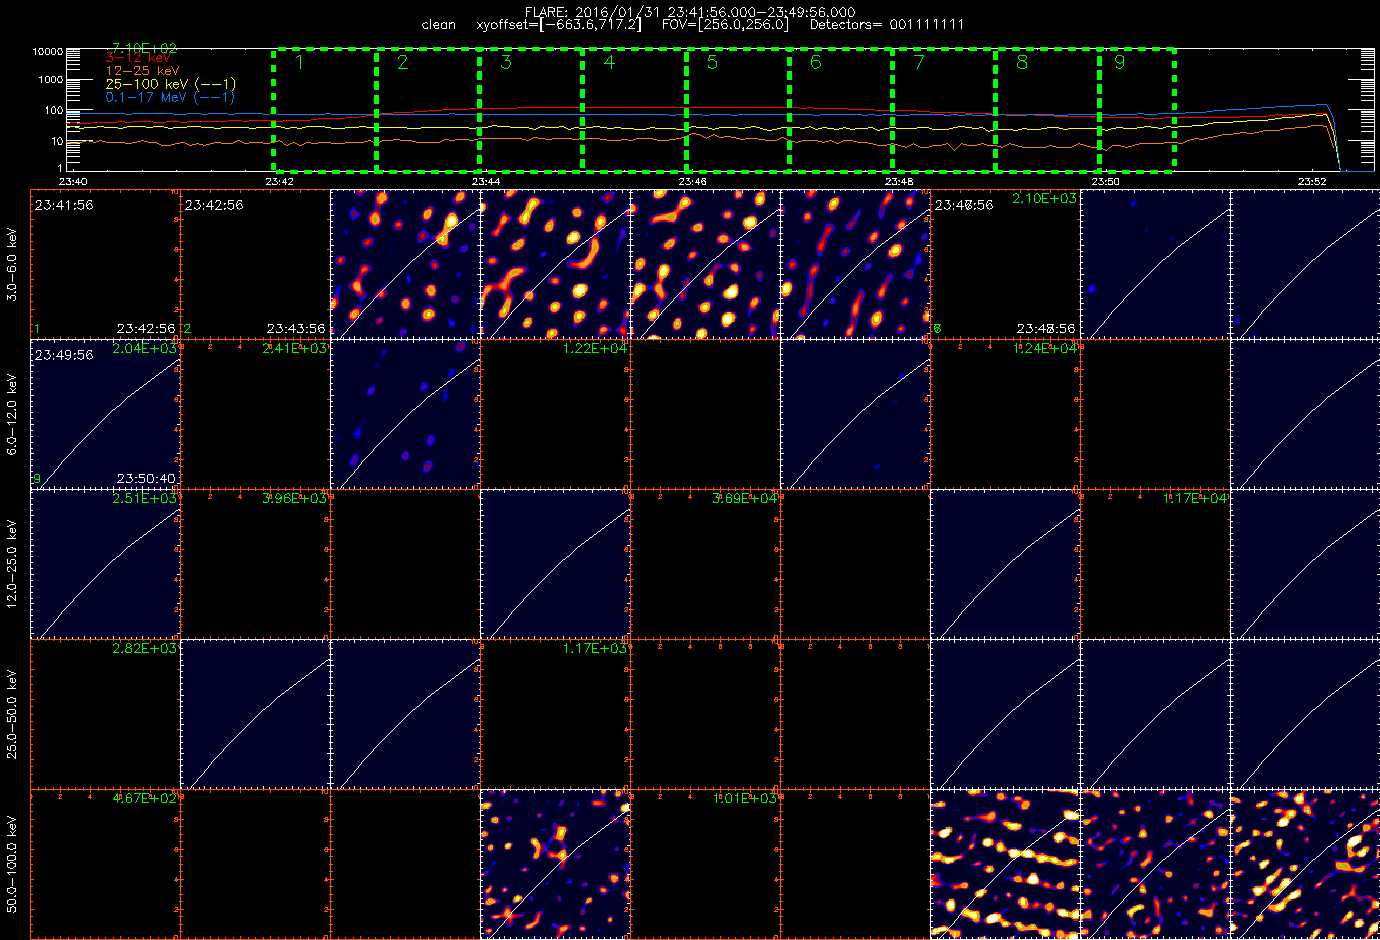This screenshot has width=1380, height=940.
Task: Click the 2.04E+03 peak value label
Action: (145, 349)
